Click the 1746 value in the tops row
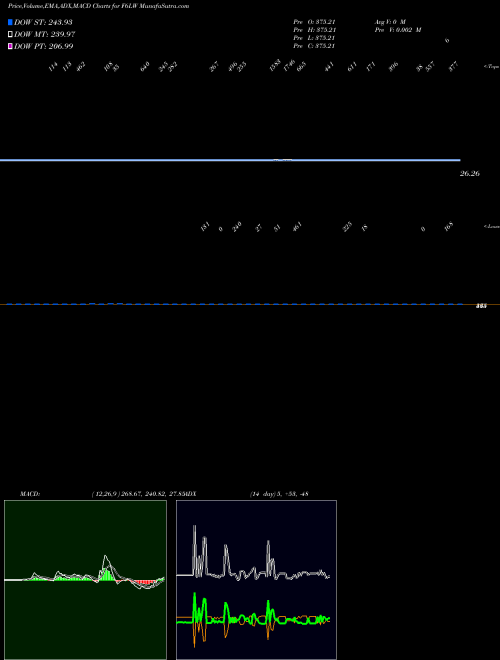Viewport: 500px width, 660px height. (x=288, y=67)
